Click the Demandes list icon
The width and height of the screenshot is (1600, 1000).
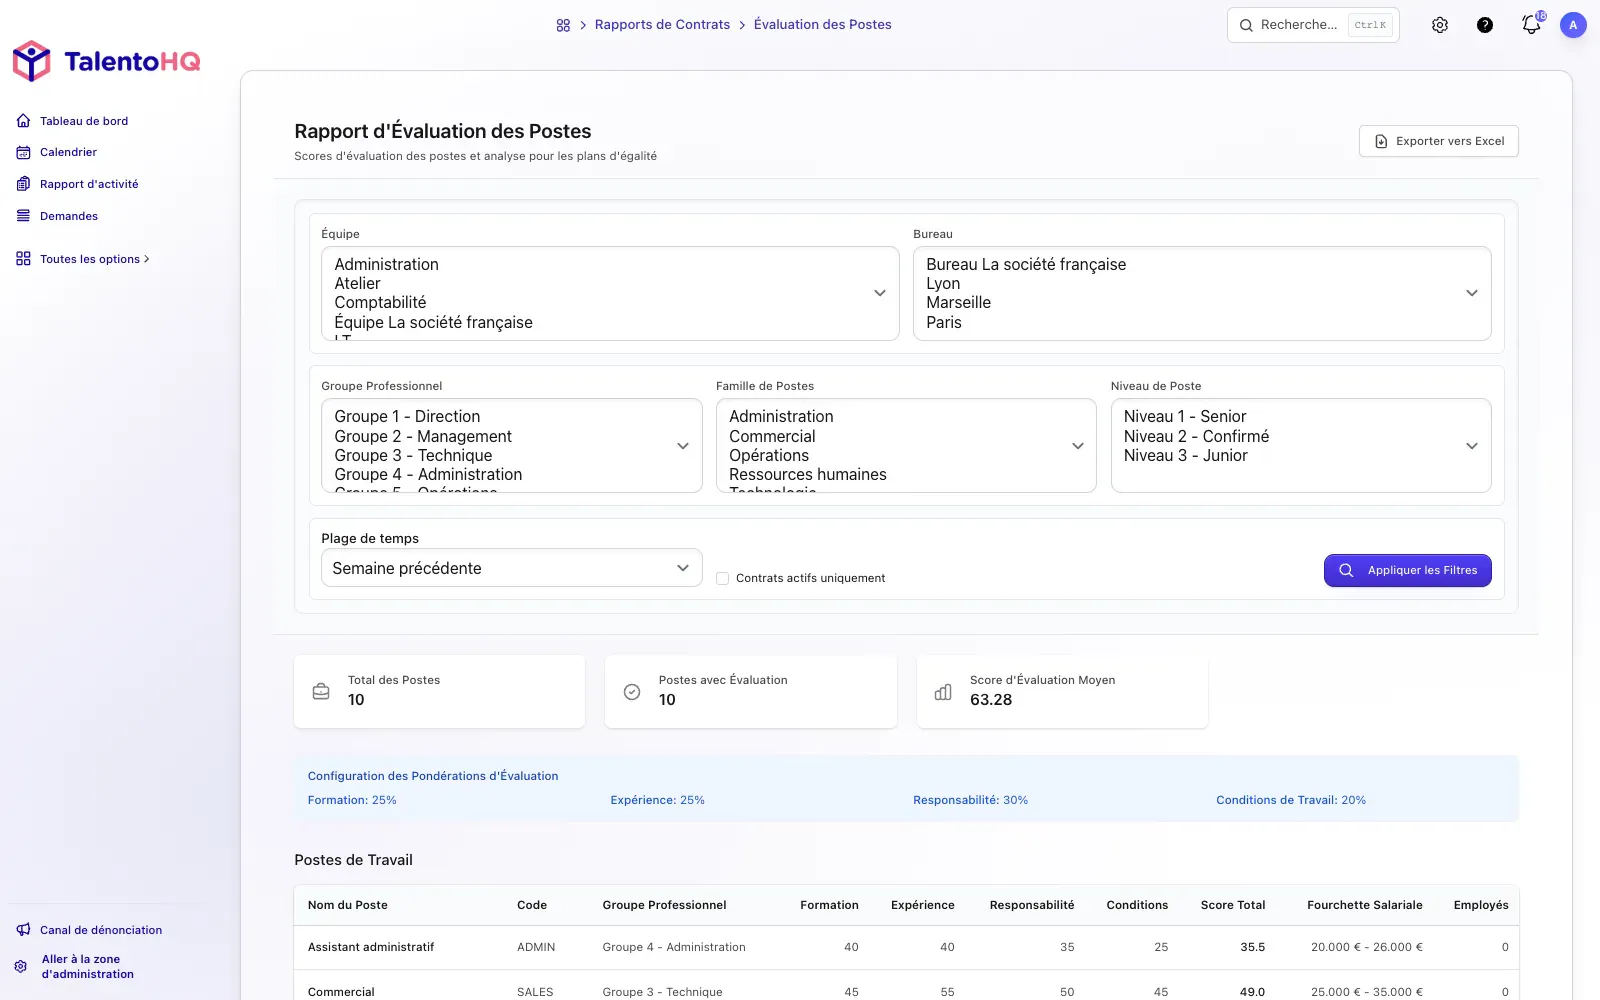coord(23,216)
